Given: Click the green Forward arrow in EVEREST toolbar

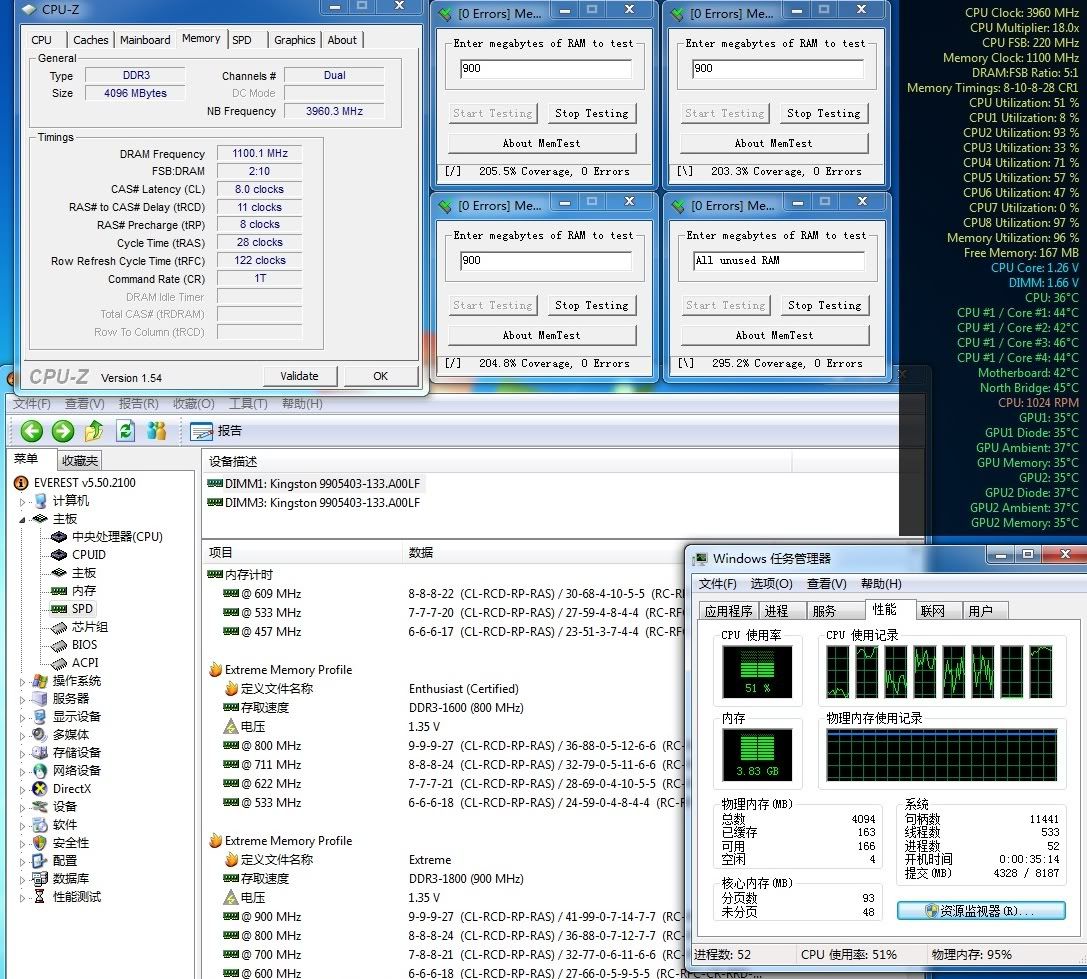Looking at the screenshot, I should point(63,431).
